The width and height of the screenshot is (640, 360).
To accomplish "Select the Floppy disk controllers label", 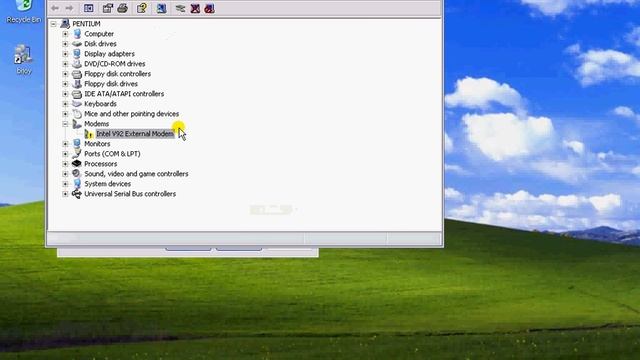I will pyautogui.click(x=118, y=74).
